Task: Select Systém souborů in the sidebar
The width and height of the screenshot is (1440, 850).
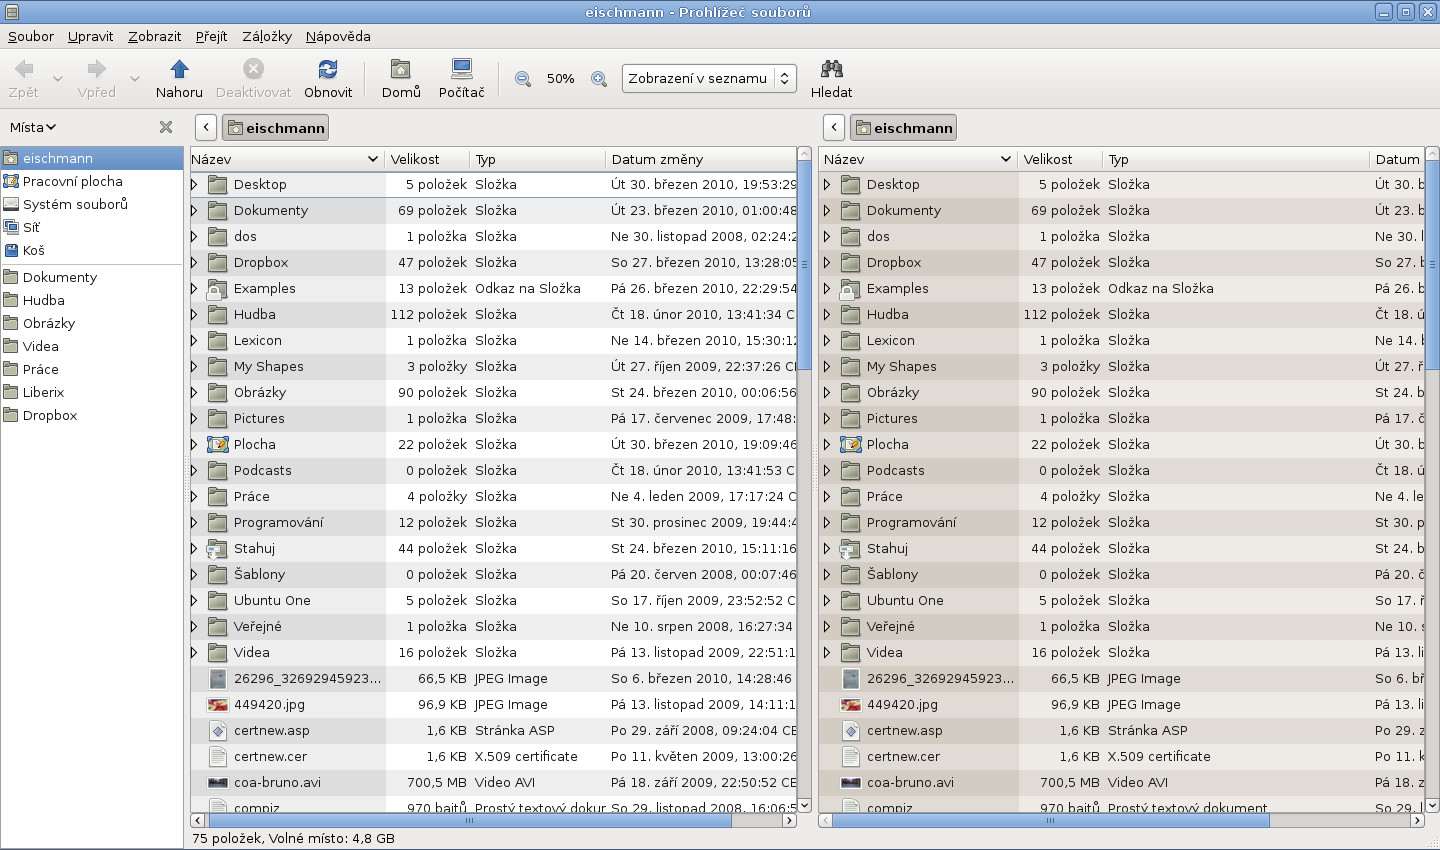Action: coord(75,204)
